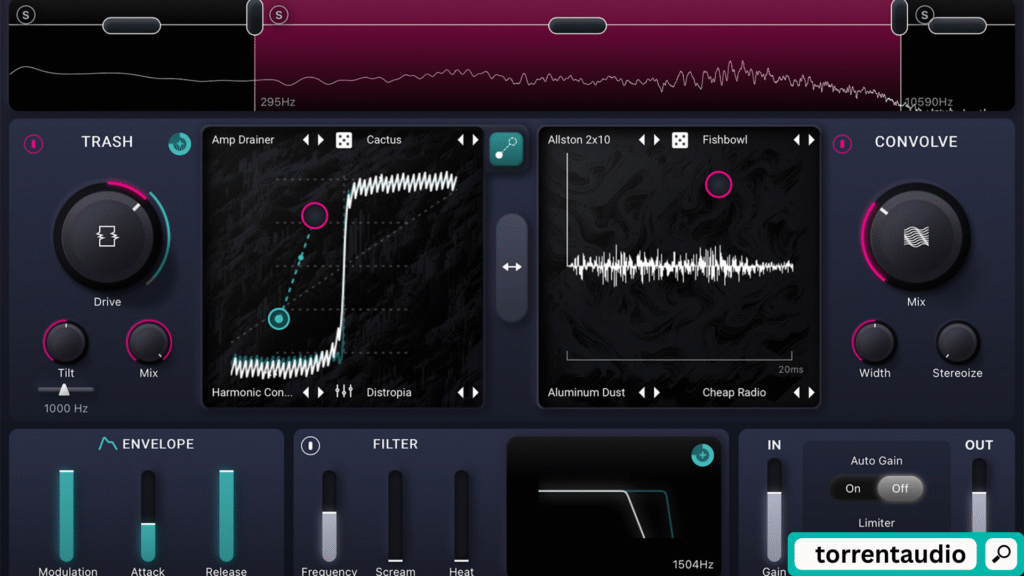The width and height of the screenshot is (1024, 576).
Task: Toggle the TRASH module power button
Action: pyautogui.click(x=34, y=143)
